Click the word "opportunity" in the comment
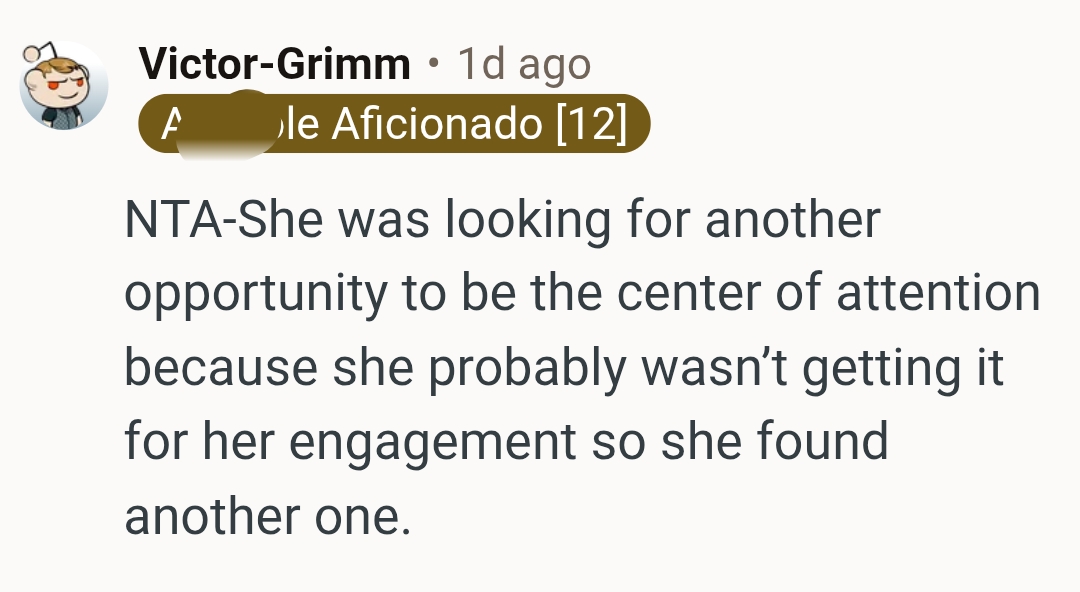 point(256,294)
